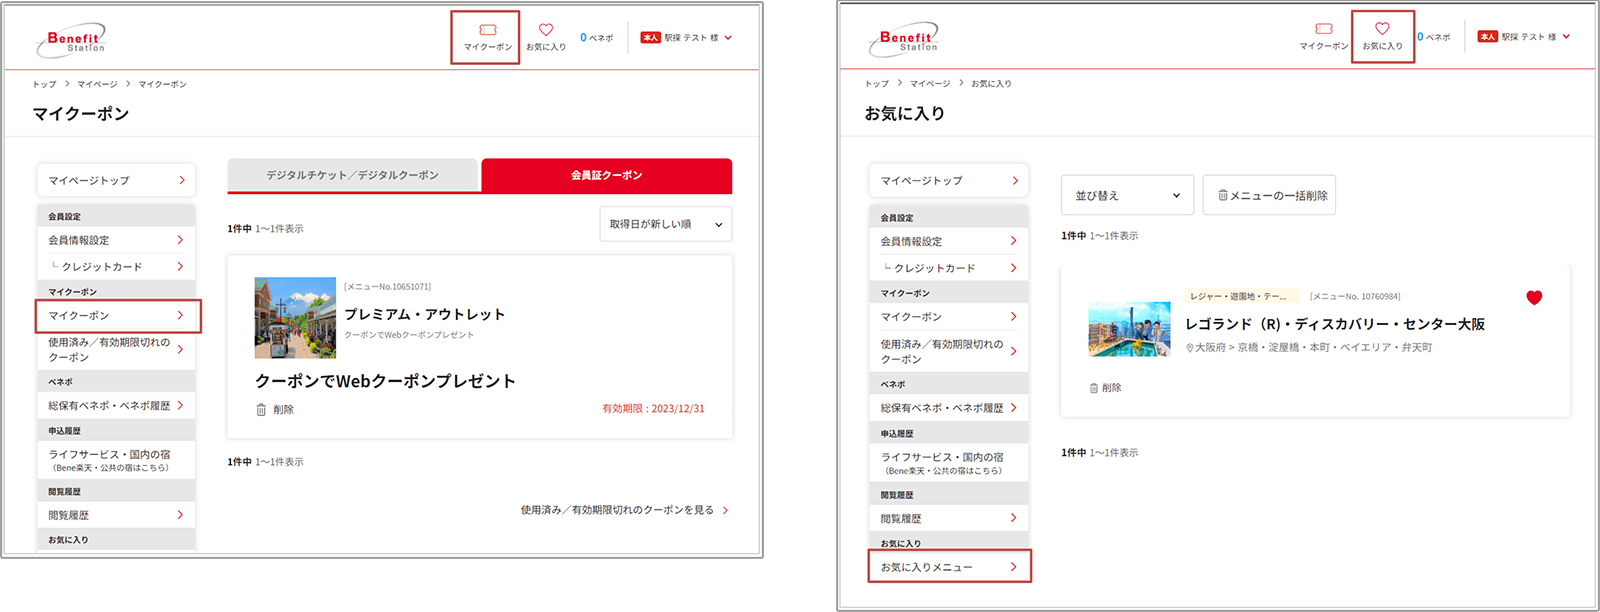1600x612 pixels.
Task: Click [メニューNo. 10760984] text on favorite card
Action: coord(1355,296)
